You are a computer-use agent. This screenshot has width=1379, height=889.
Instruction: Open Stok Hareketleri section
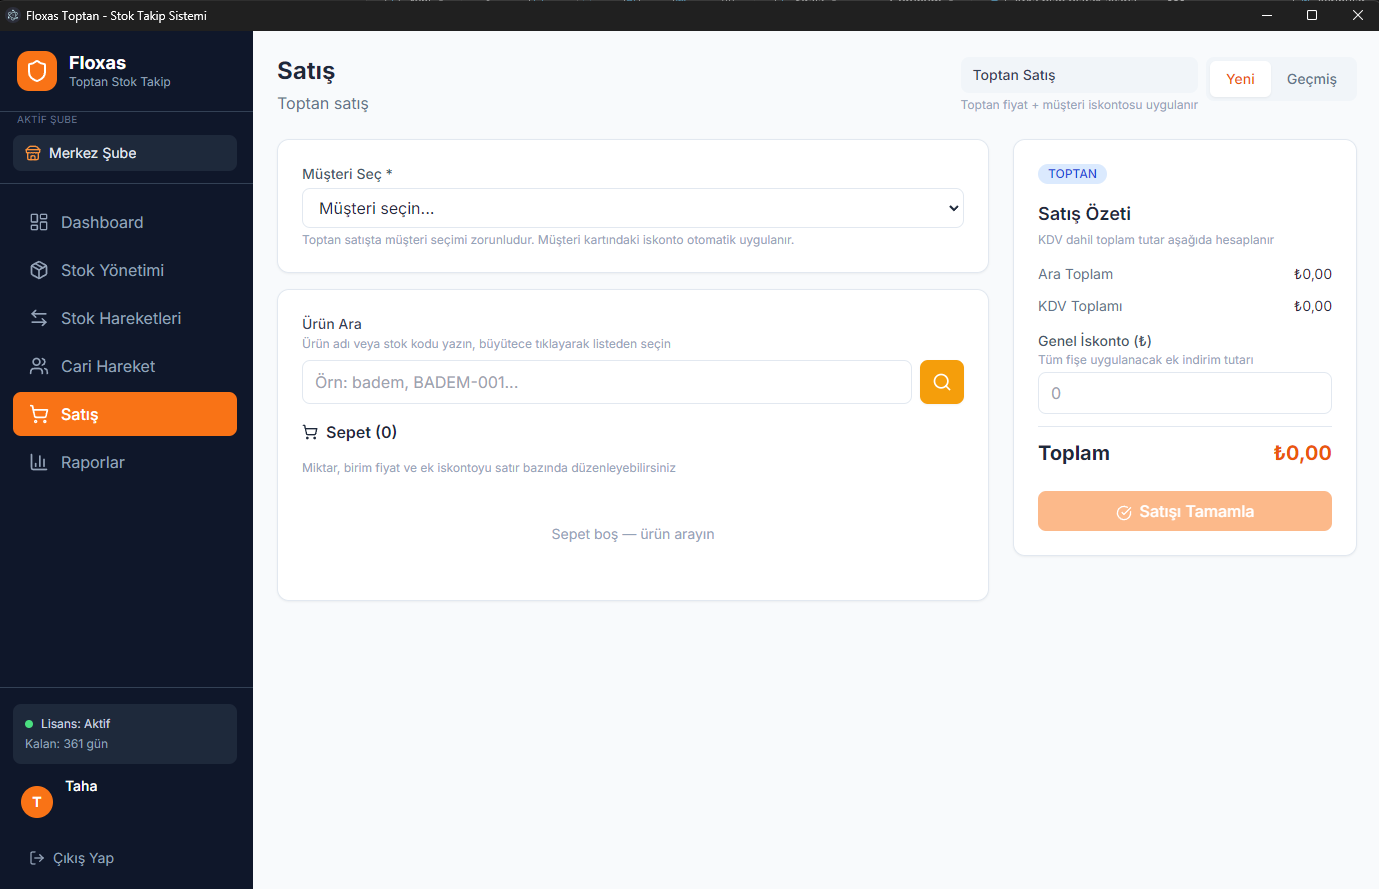click(x=125, y=318)
